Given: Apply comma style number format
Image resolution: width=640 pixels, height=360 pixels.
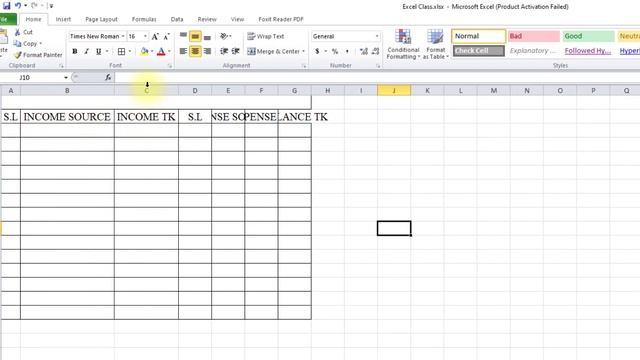Looking at the screenshot, I should point(347,51).
